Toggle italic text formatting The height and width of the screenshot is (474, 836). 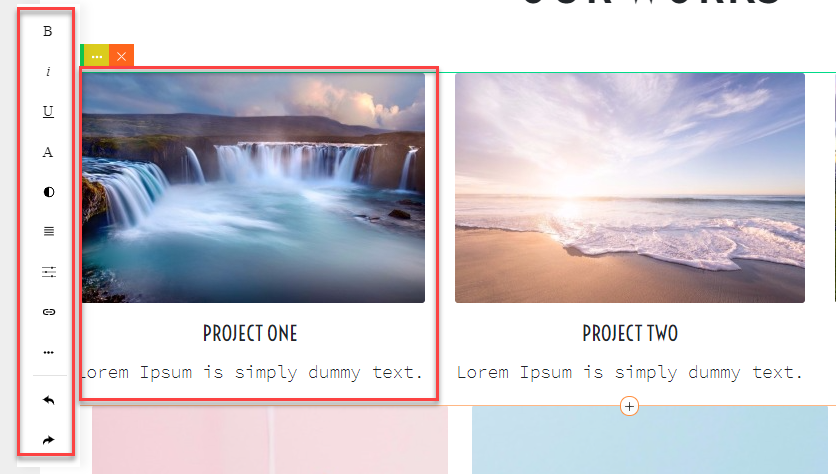point(48,71)
